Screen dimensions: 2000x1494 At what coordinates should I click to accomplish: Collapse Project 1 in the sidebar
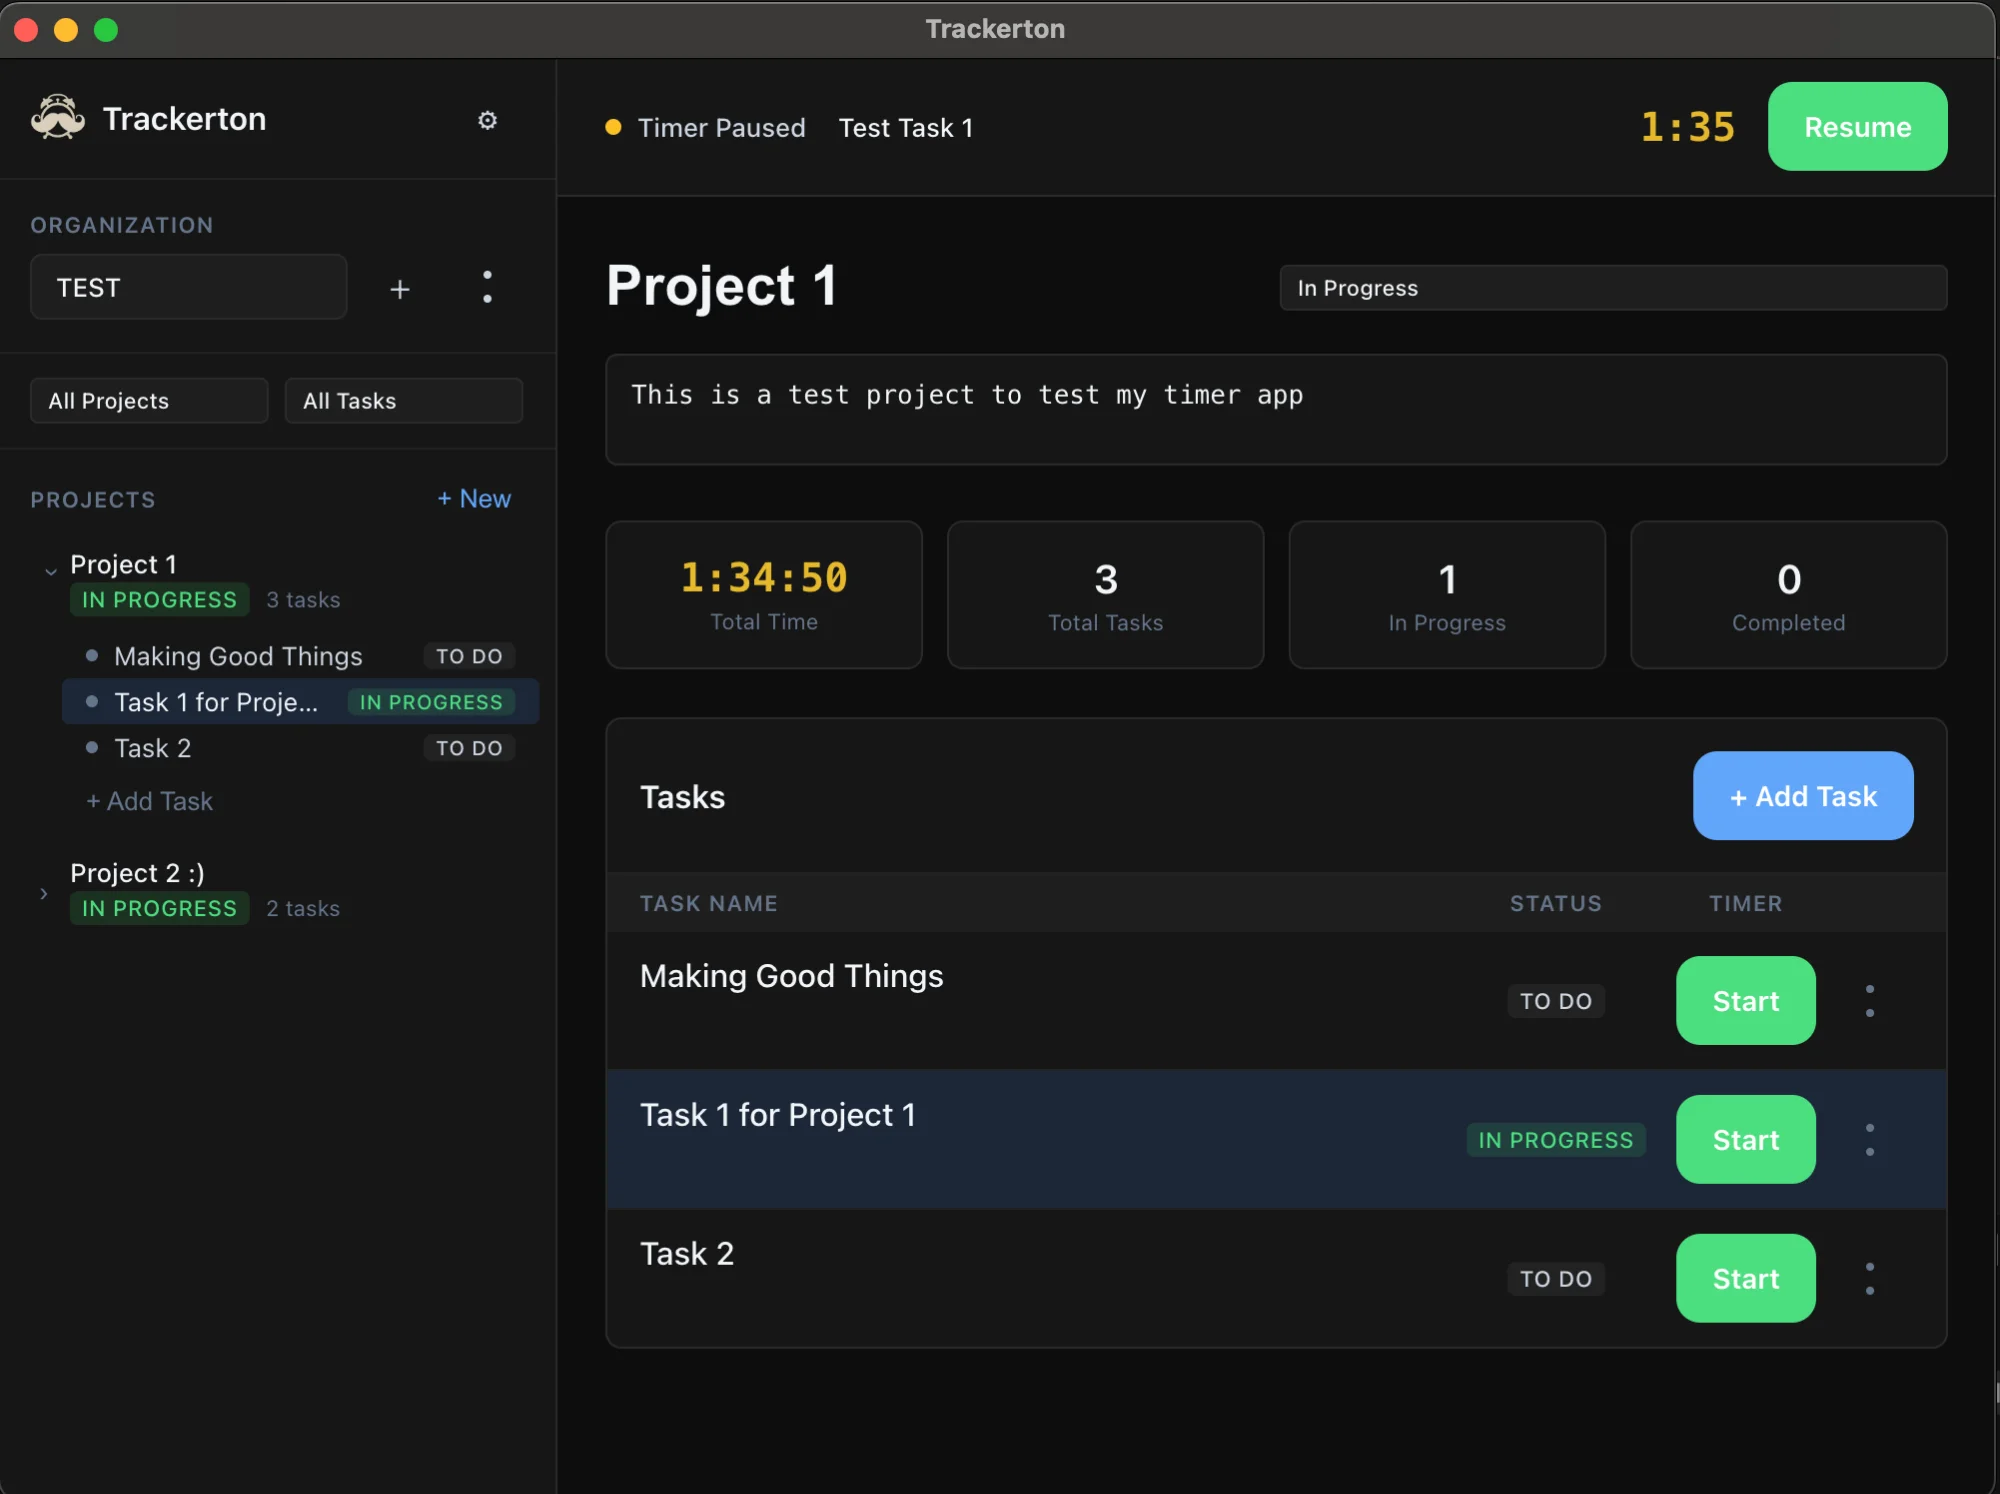pos(50,570)
